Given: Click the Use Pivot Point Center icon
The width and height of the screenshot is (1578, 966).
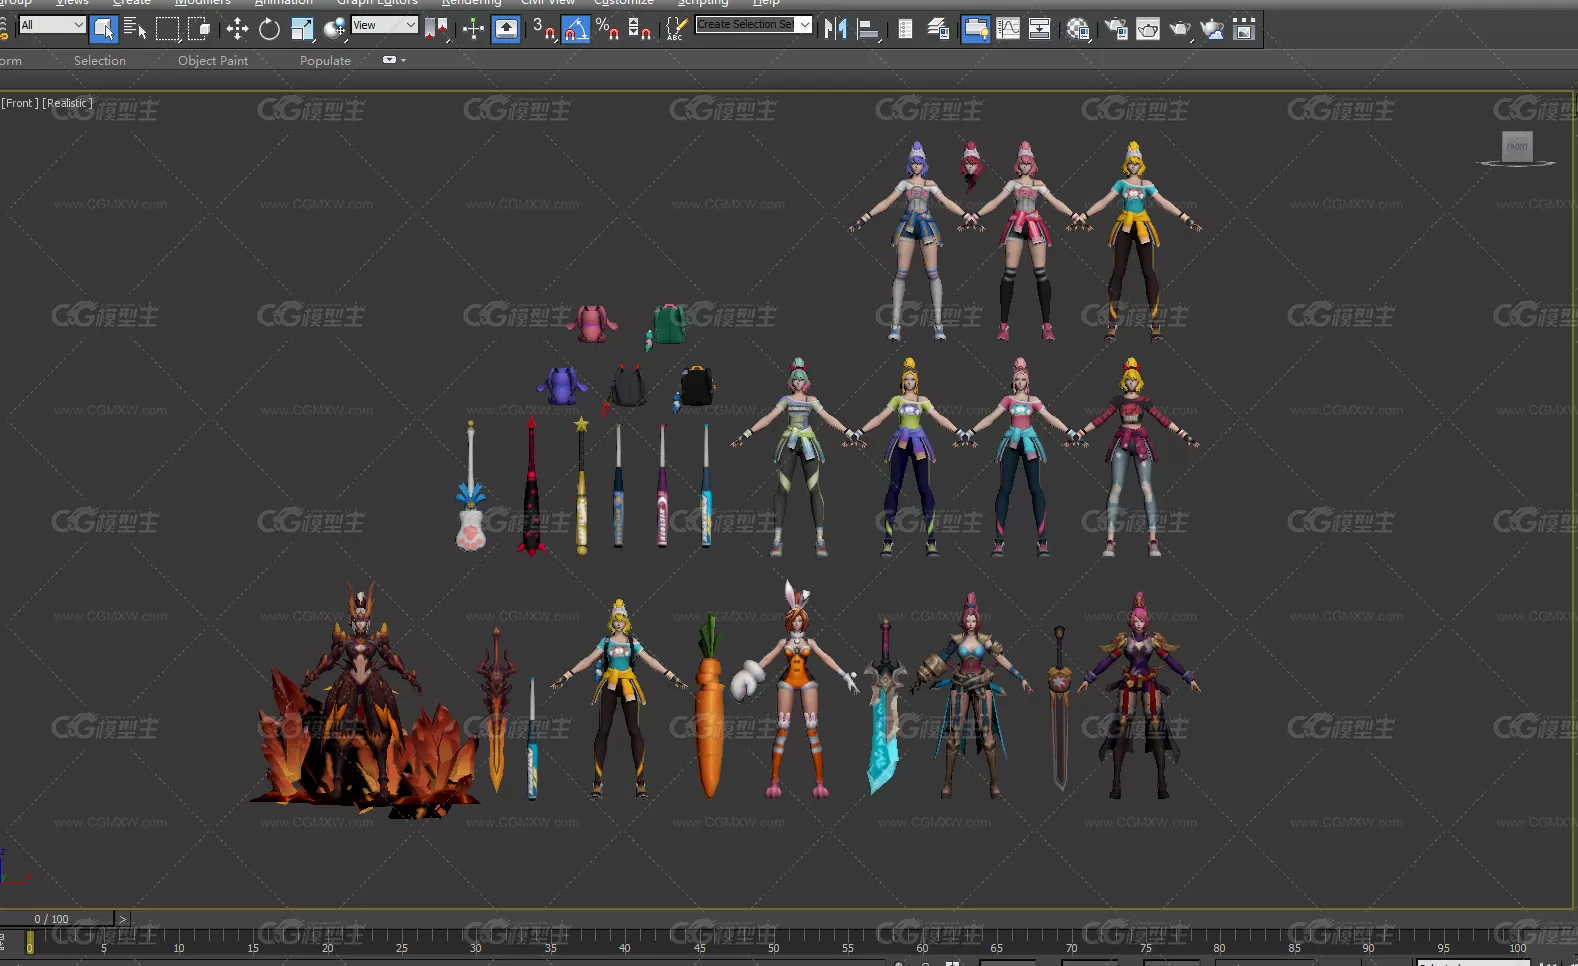Looking at the screenshot, I should [x=436, y=29].
